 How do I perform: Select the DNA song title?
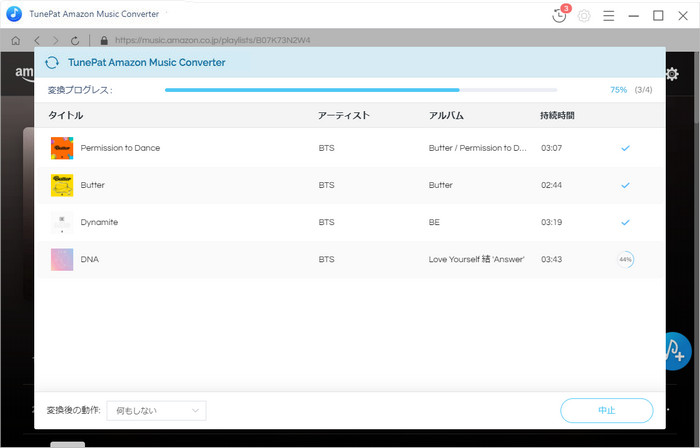[89, 259]
